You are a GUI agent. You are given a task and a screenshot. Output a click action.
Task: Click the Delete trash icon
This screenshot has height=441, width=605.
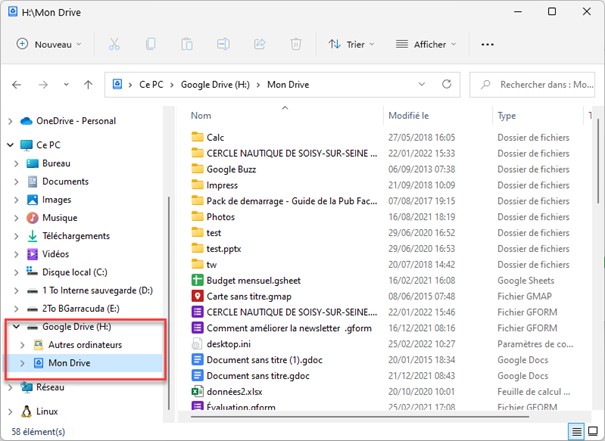tap(295, 45)
